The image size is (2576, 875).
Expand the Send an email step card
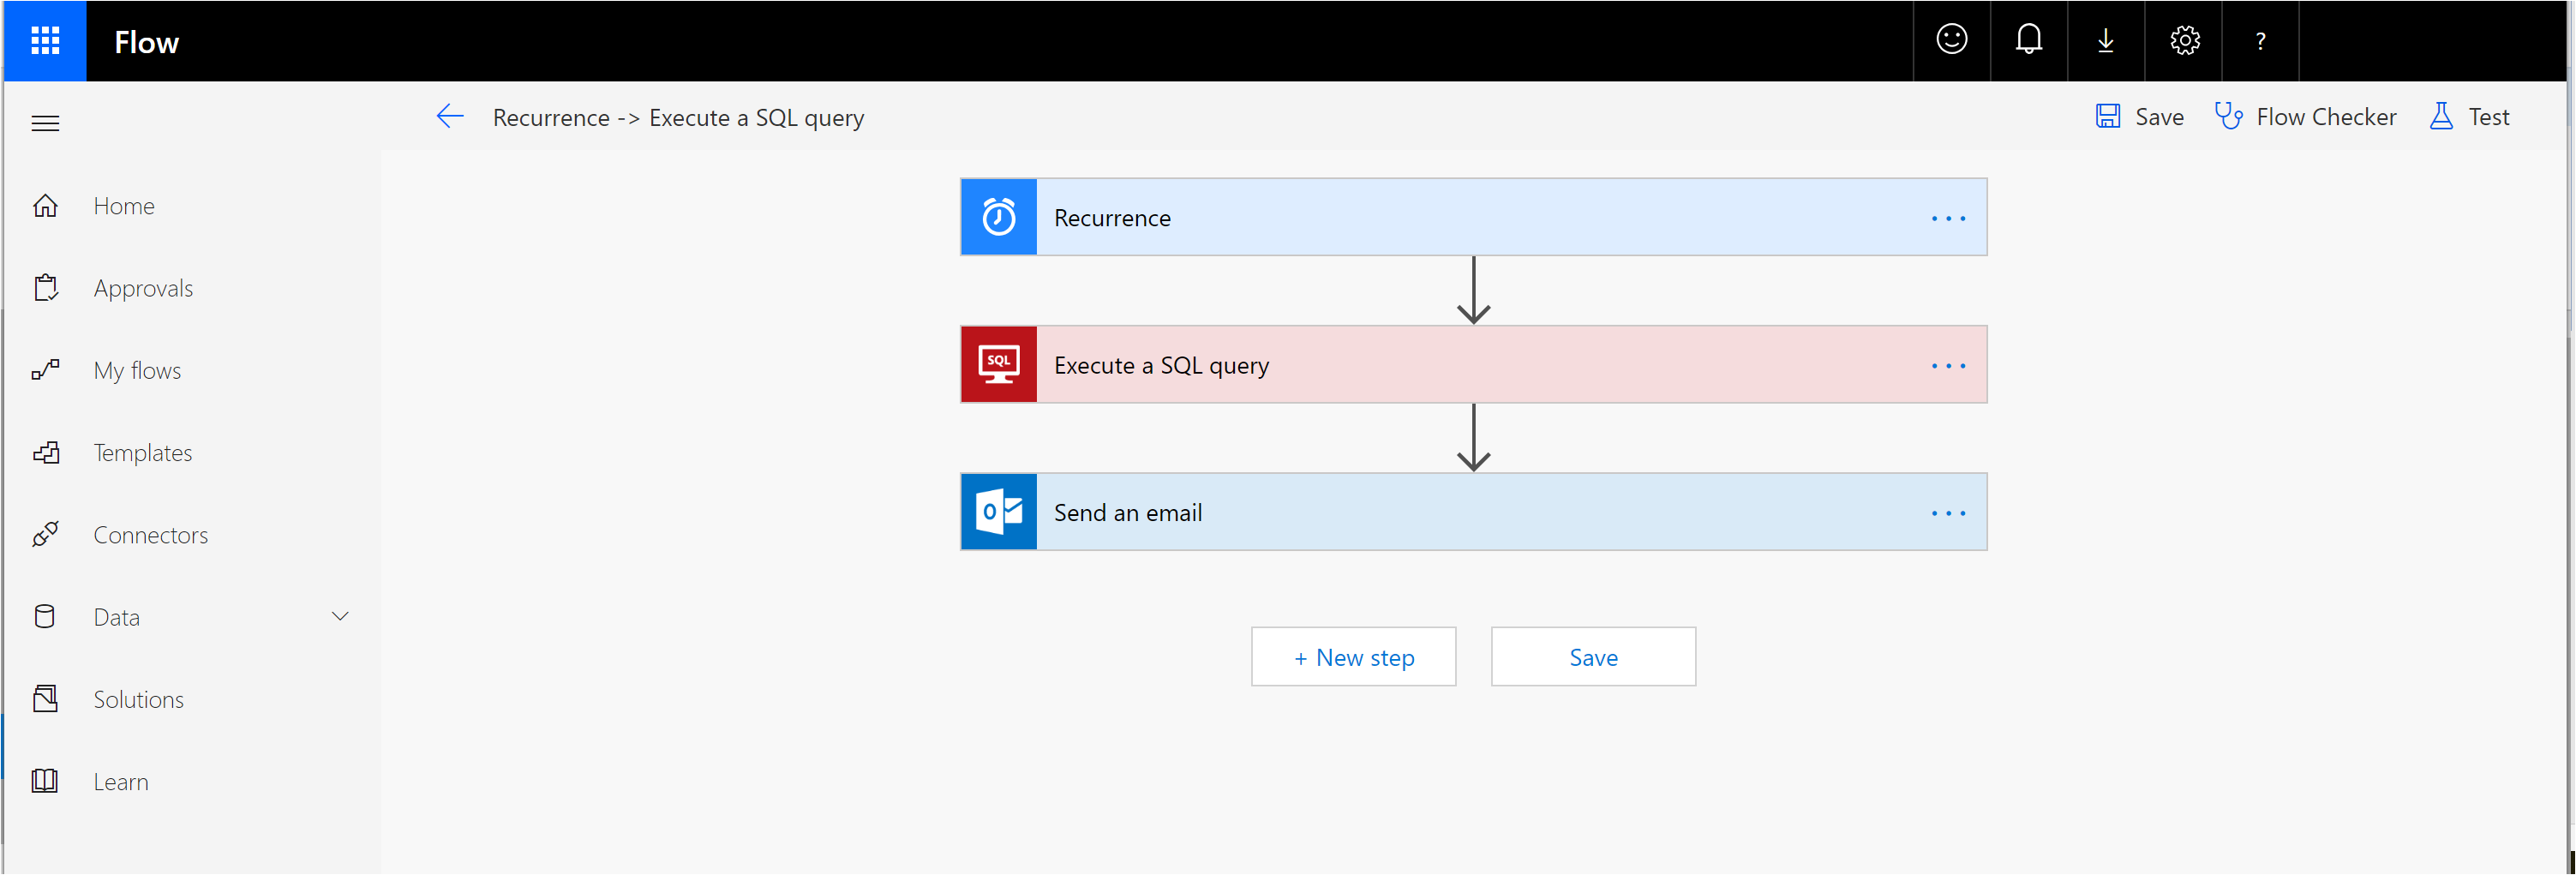pos(1400,513)
